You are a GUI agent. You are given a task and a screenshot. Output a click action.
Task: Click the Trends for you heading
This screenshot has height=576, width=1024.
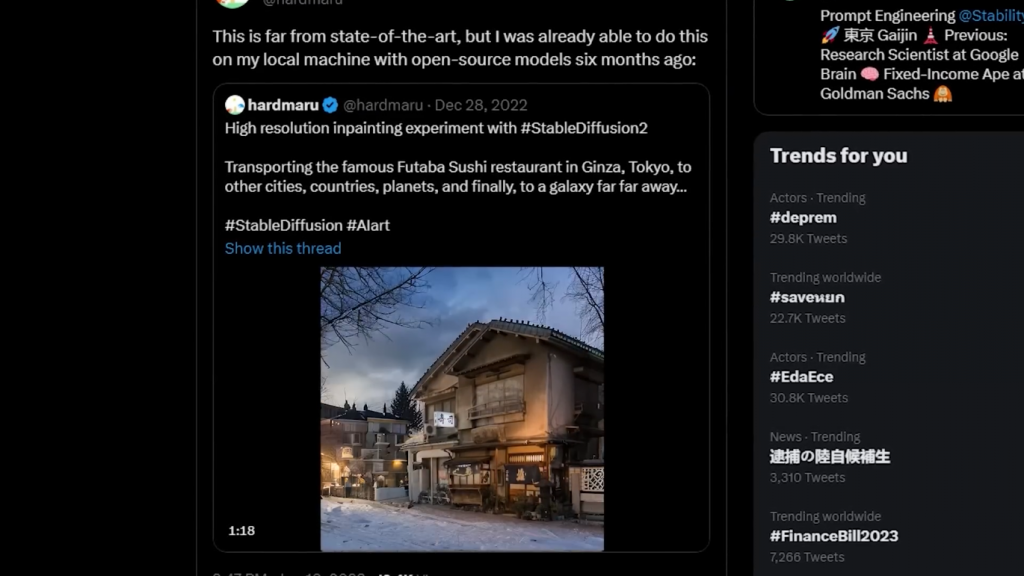point(838,155)
